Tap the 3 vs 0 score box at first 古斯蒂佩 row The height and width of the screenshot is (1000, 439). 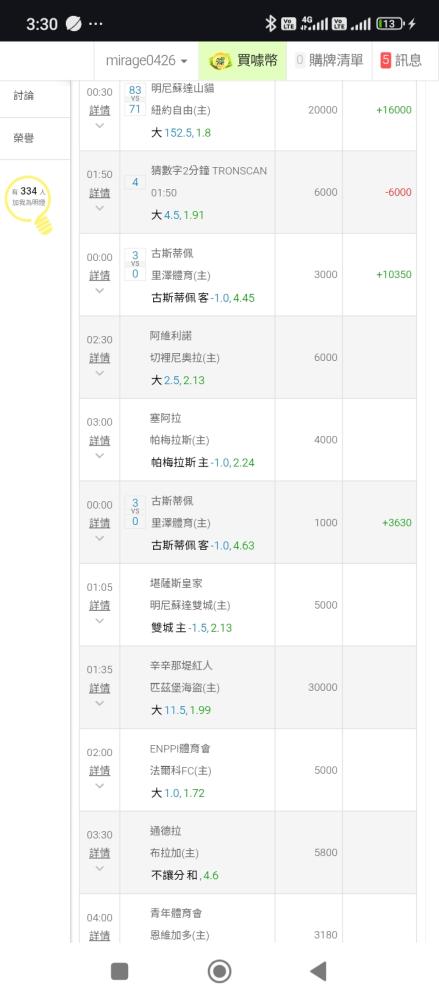pyautogui.click(x=135, y=265)
